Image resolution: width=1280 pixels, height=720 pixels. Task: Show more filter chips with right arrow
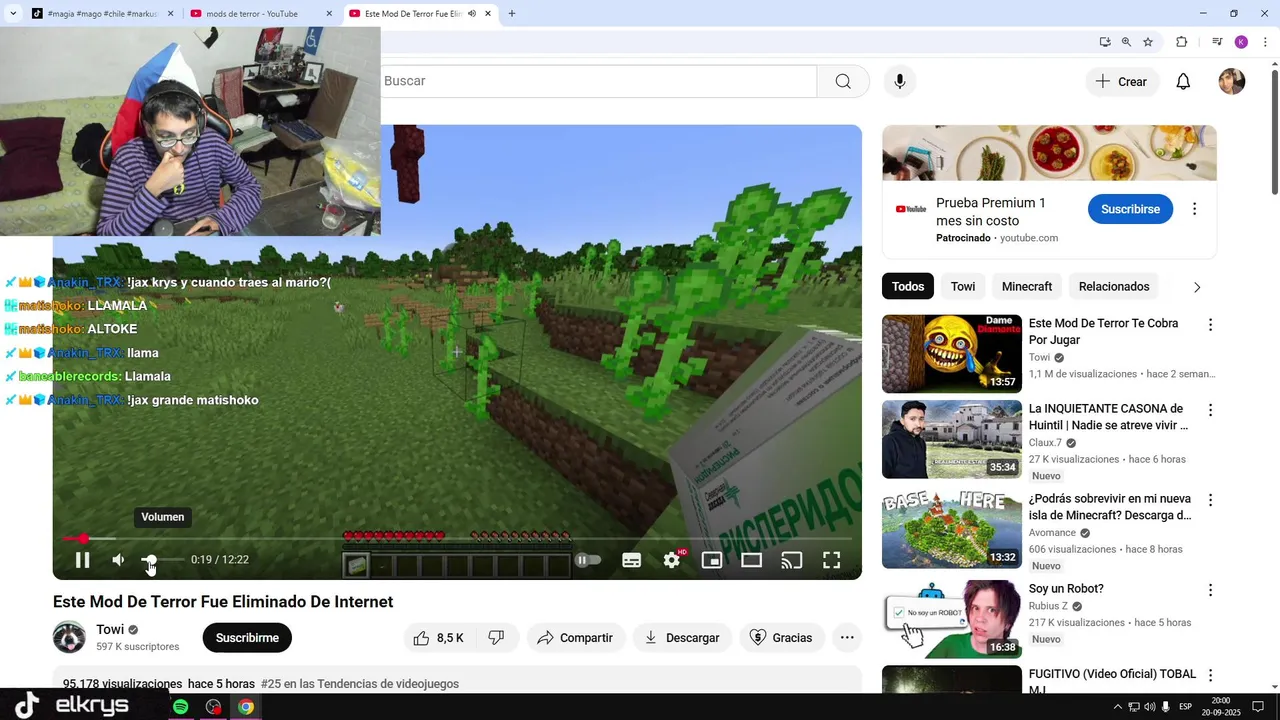click(x=1197, y=287)
